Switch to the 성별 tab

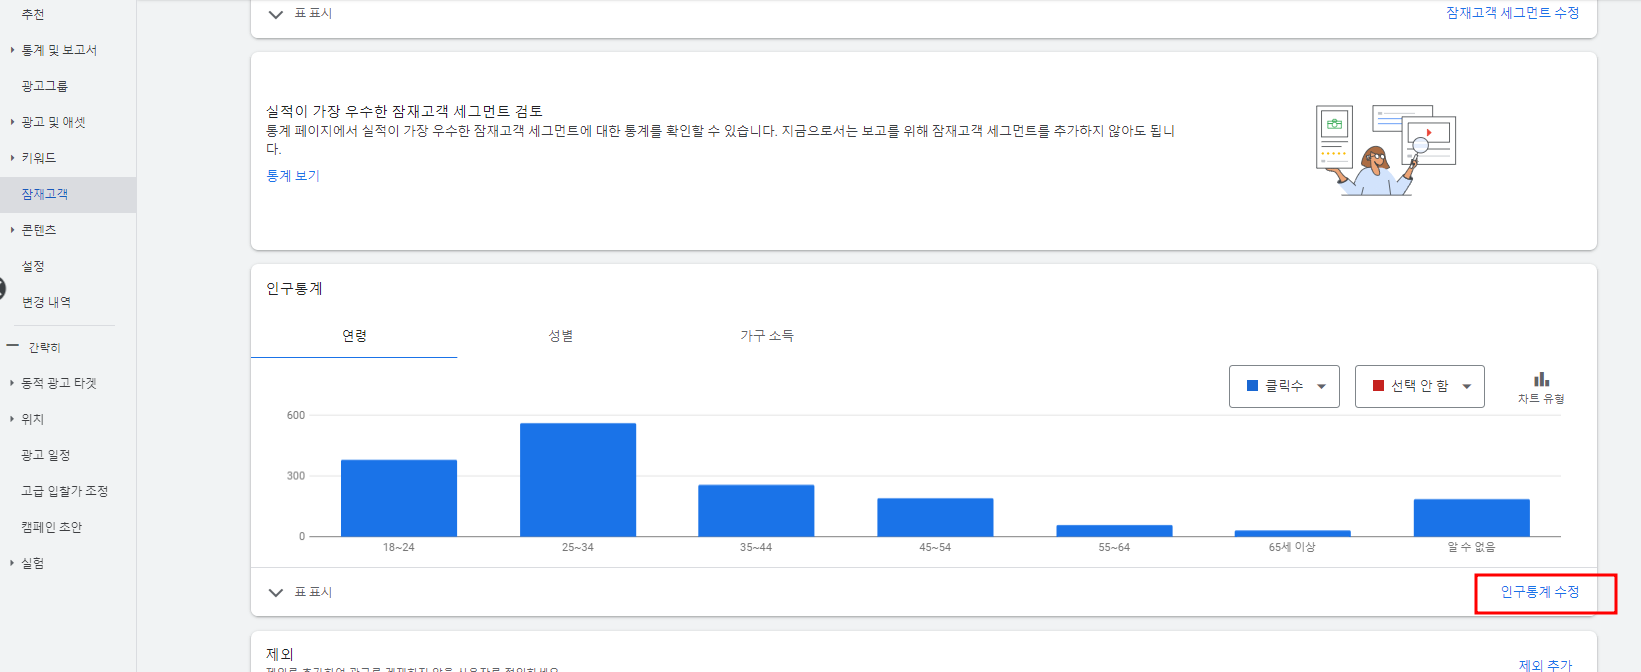560,336
